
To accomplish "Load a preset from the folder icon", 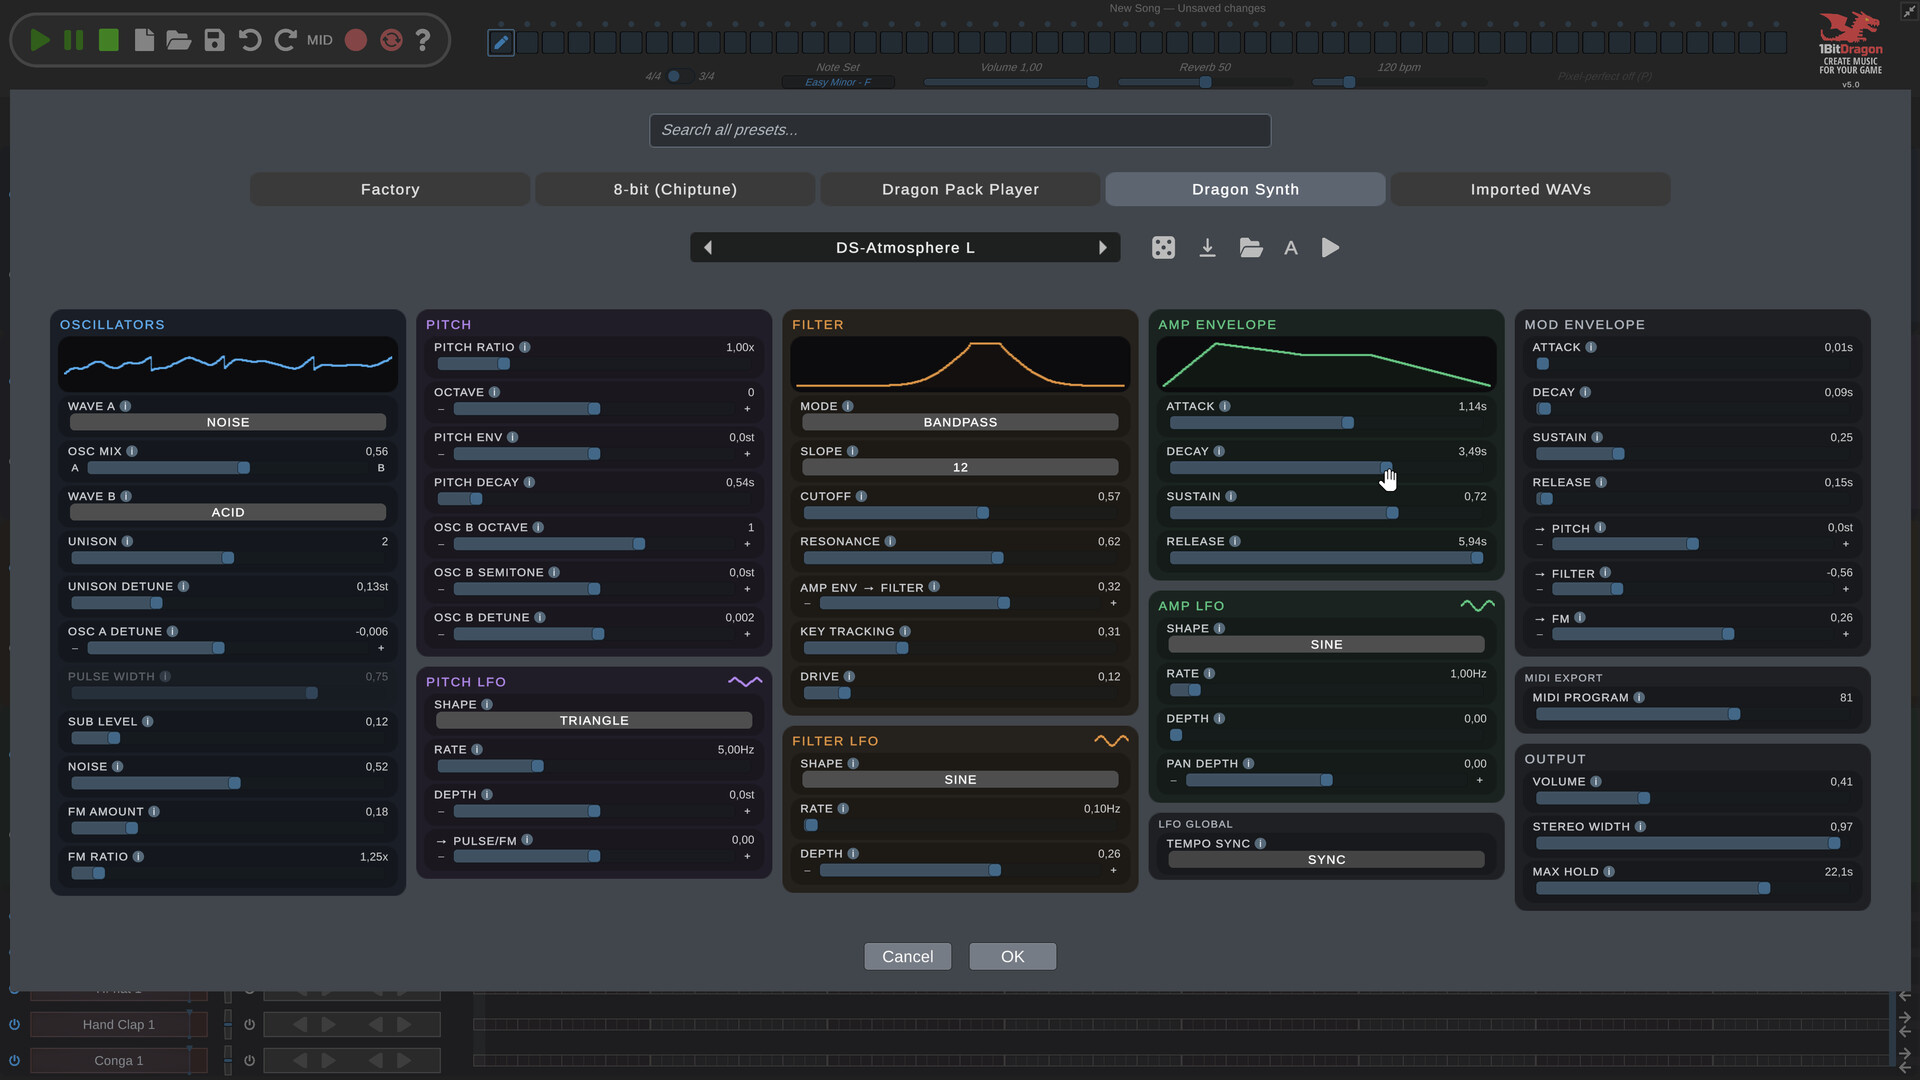I will point(1251,248).
